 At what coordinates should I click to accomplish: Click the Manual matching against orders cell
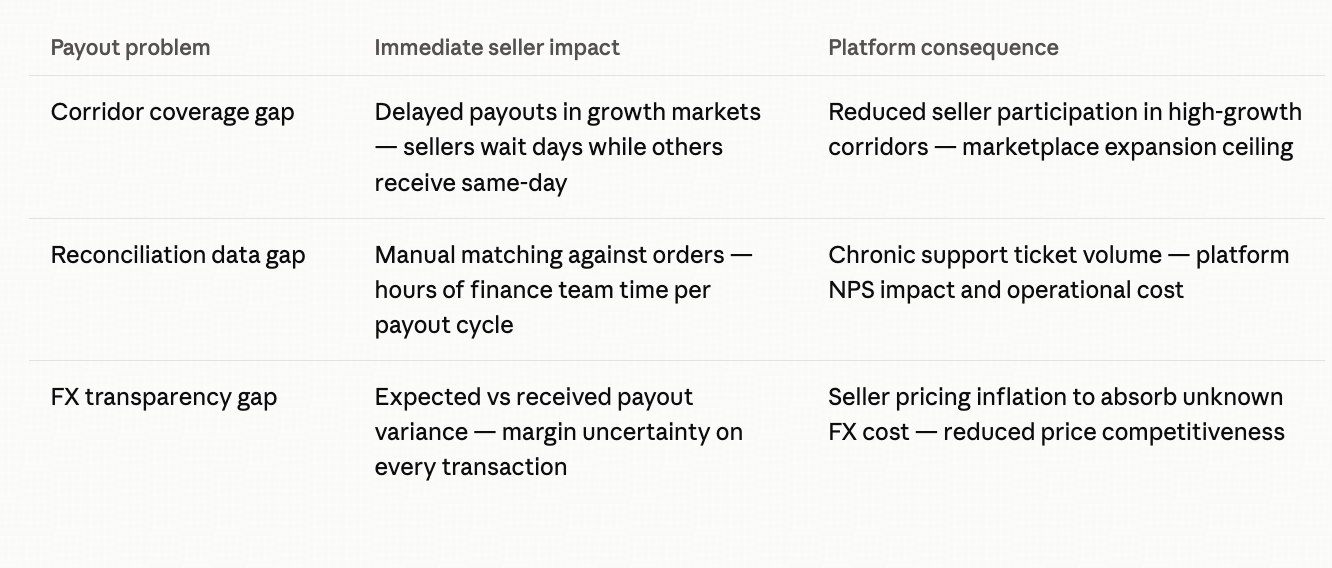coord(564,290)
